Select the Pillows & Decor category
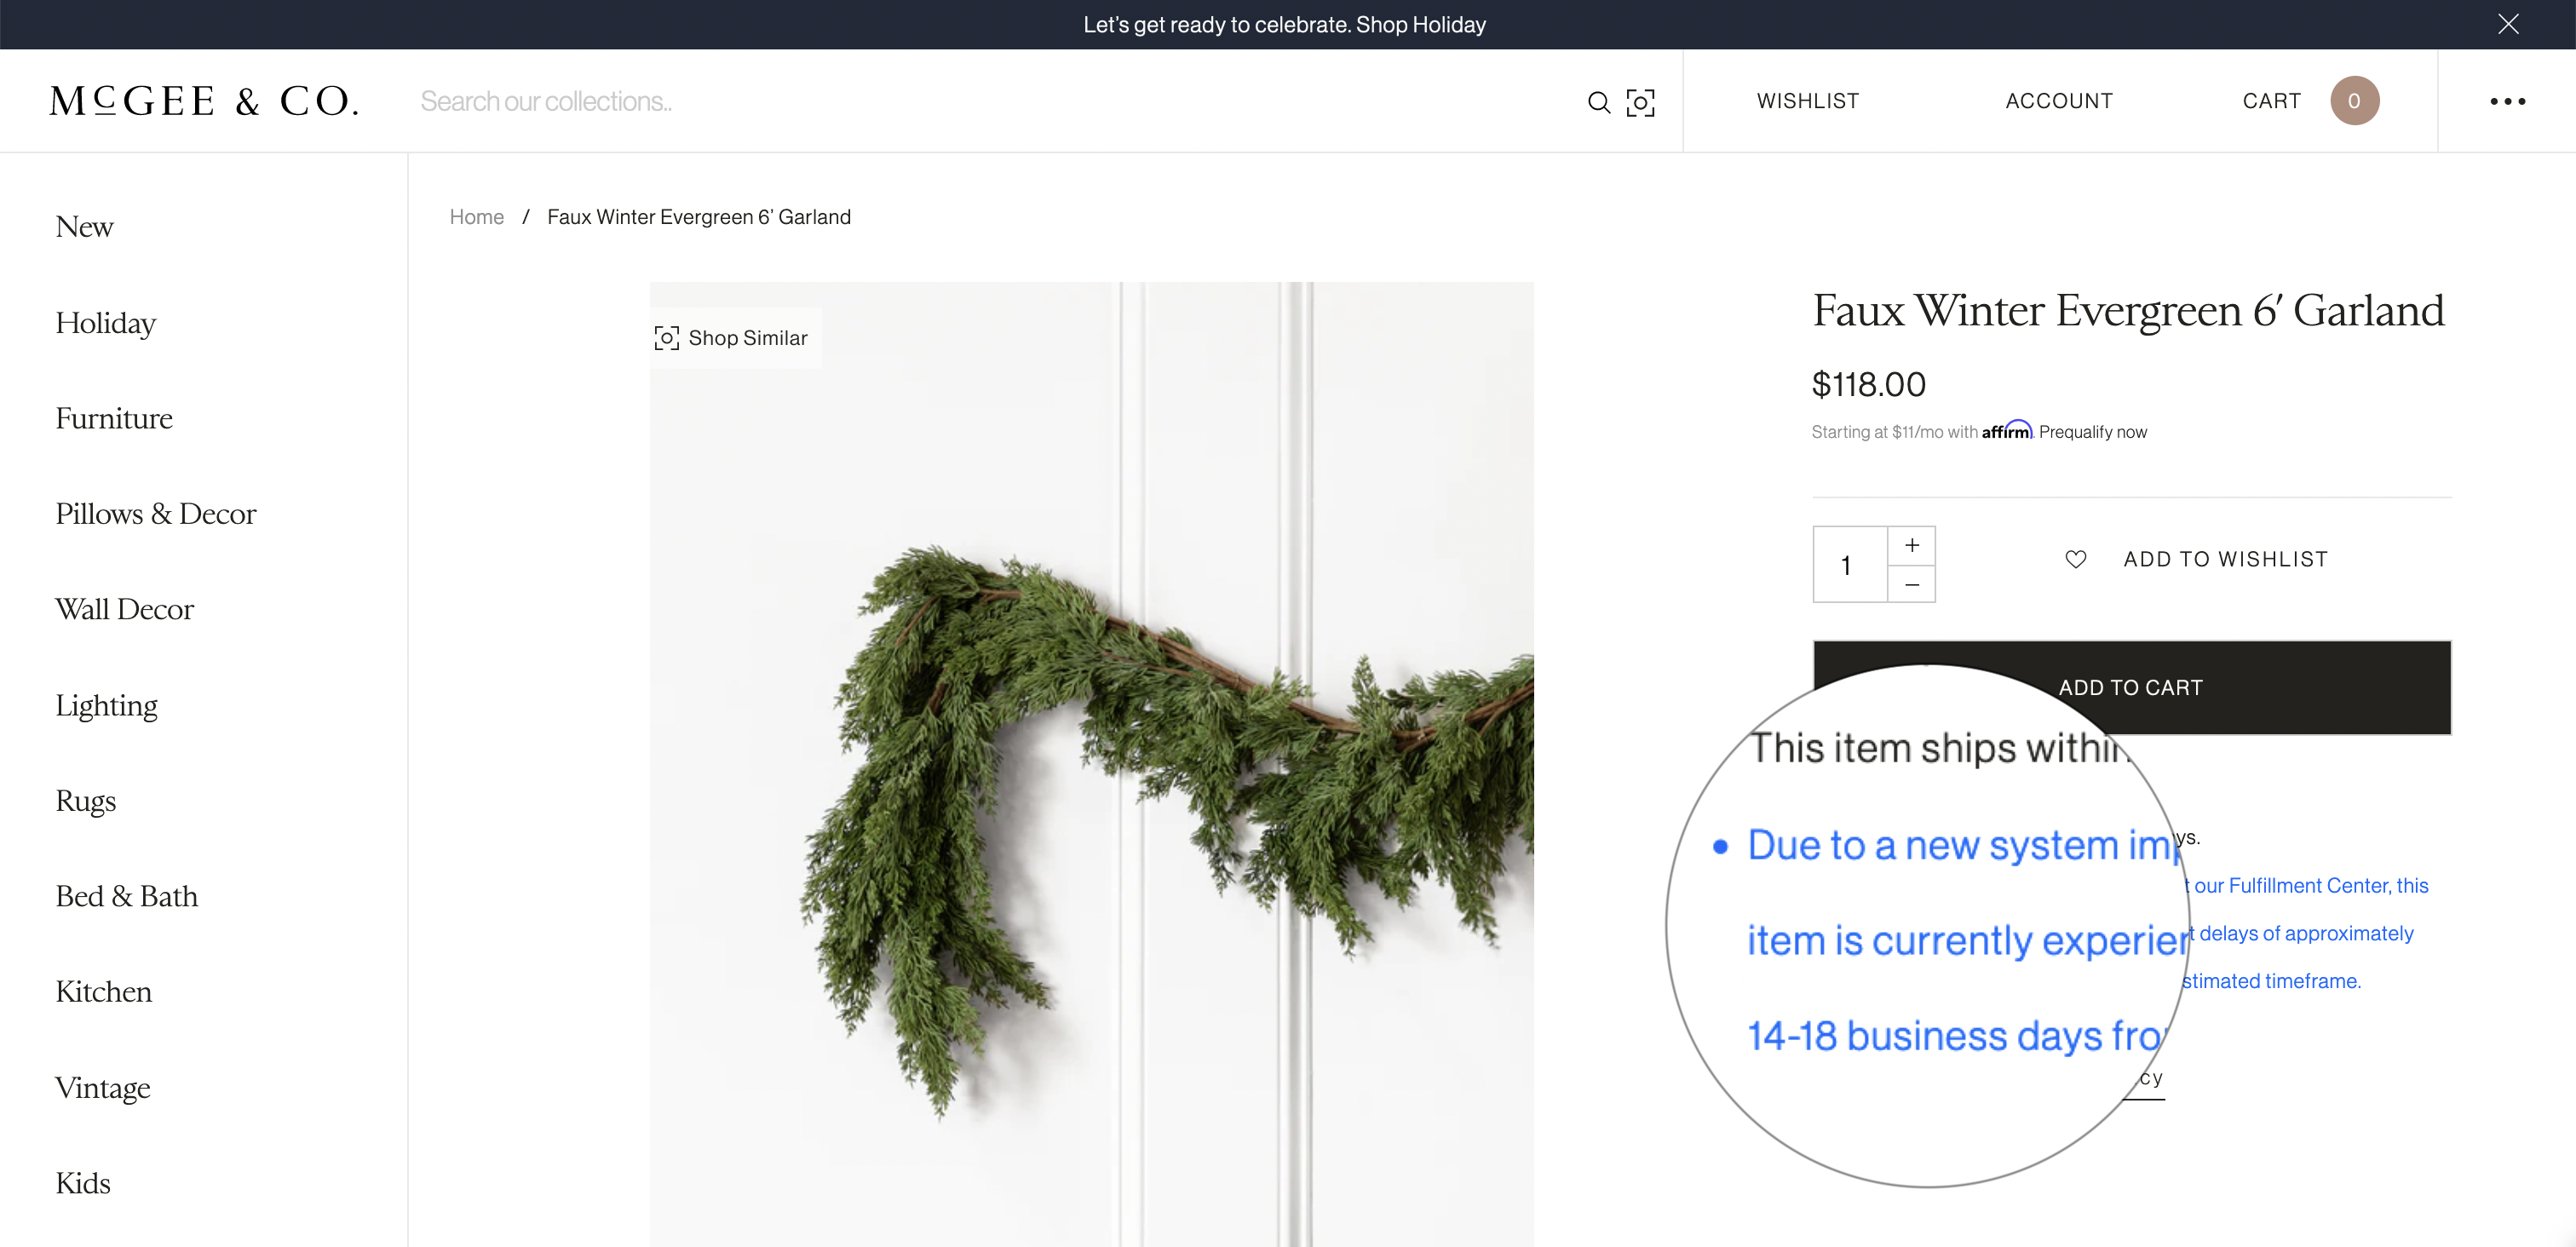 [x=156, y=513]
